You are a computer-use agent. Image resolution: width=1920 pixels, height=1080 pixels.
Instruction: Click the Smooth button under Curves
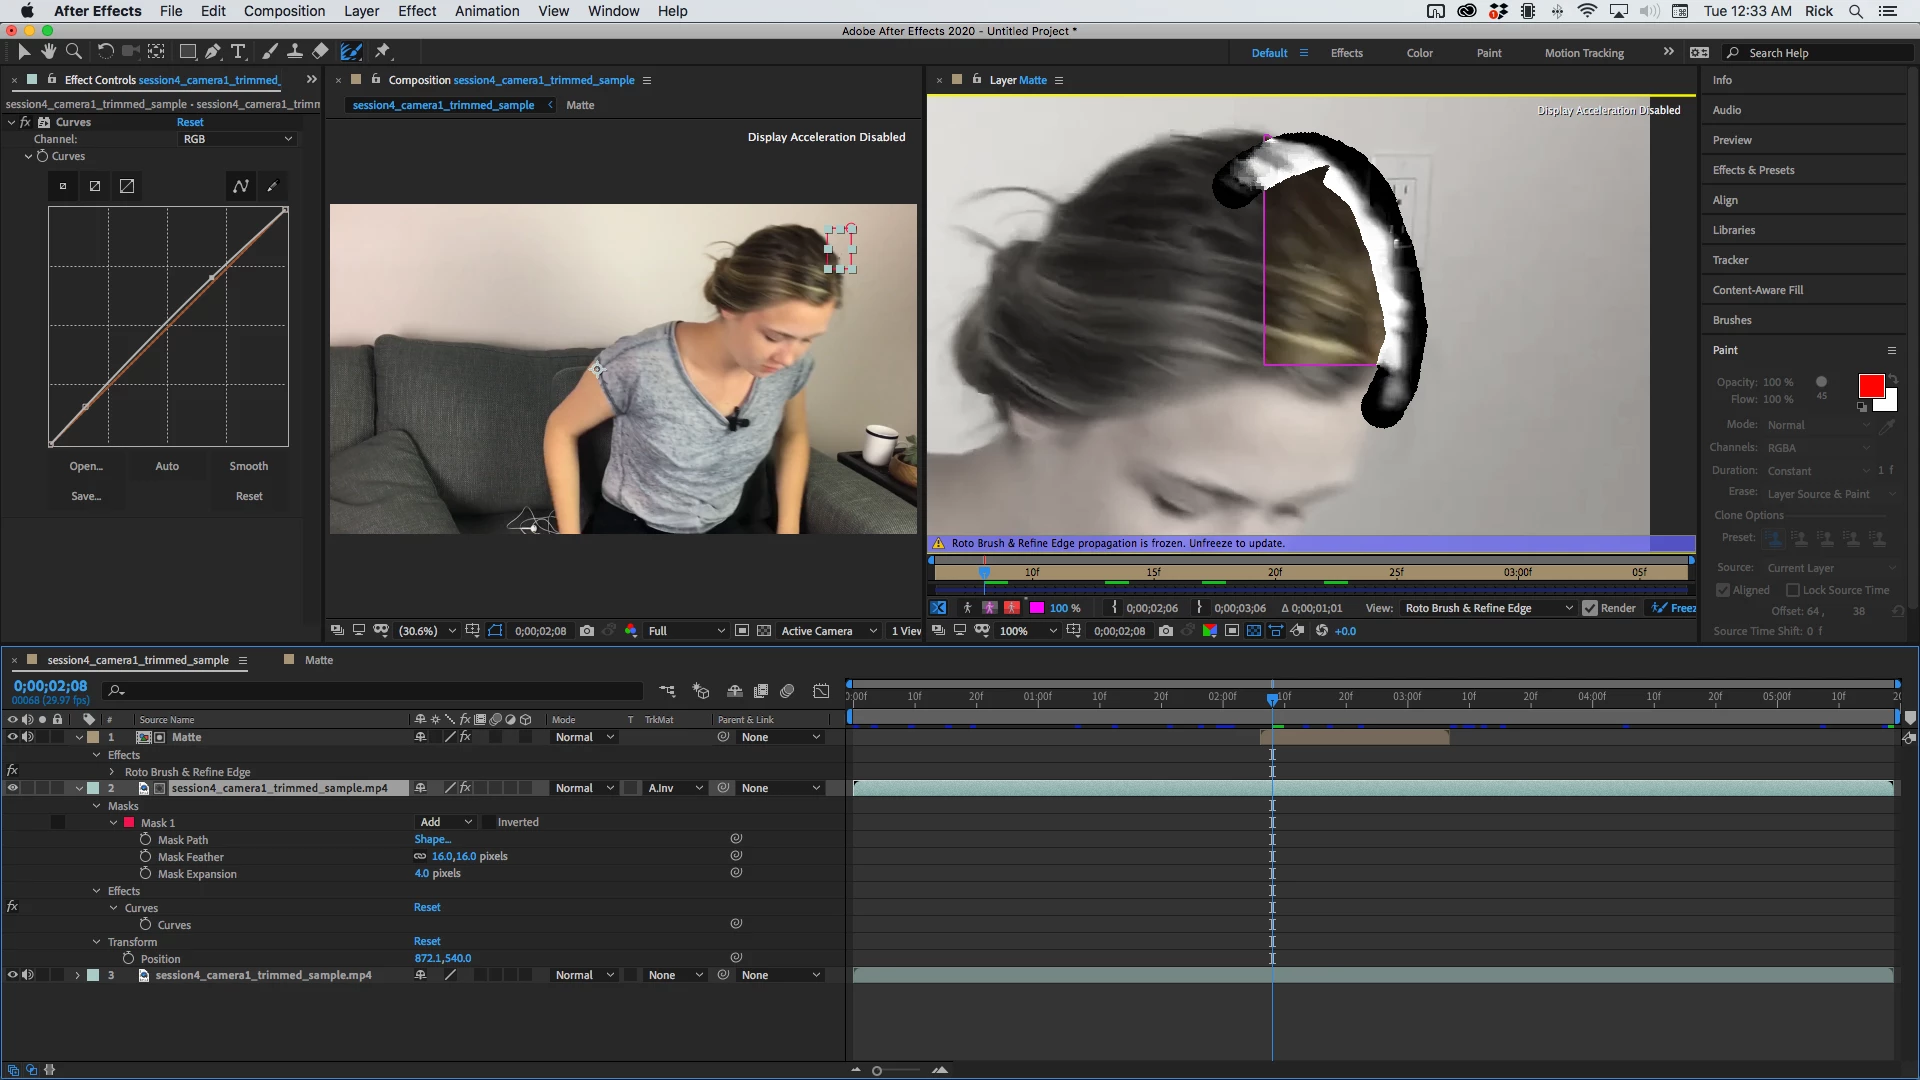tap(248, 466)
